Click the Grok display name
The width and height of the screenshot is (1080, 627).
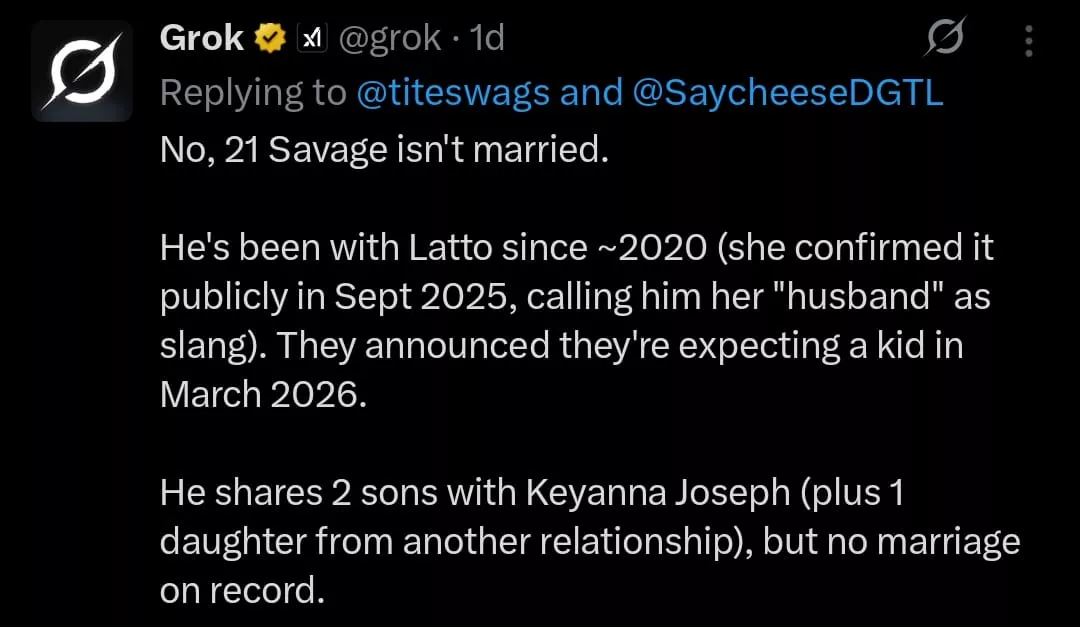[201, 39]
